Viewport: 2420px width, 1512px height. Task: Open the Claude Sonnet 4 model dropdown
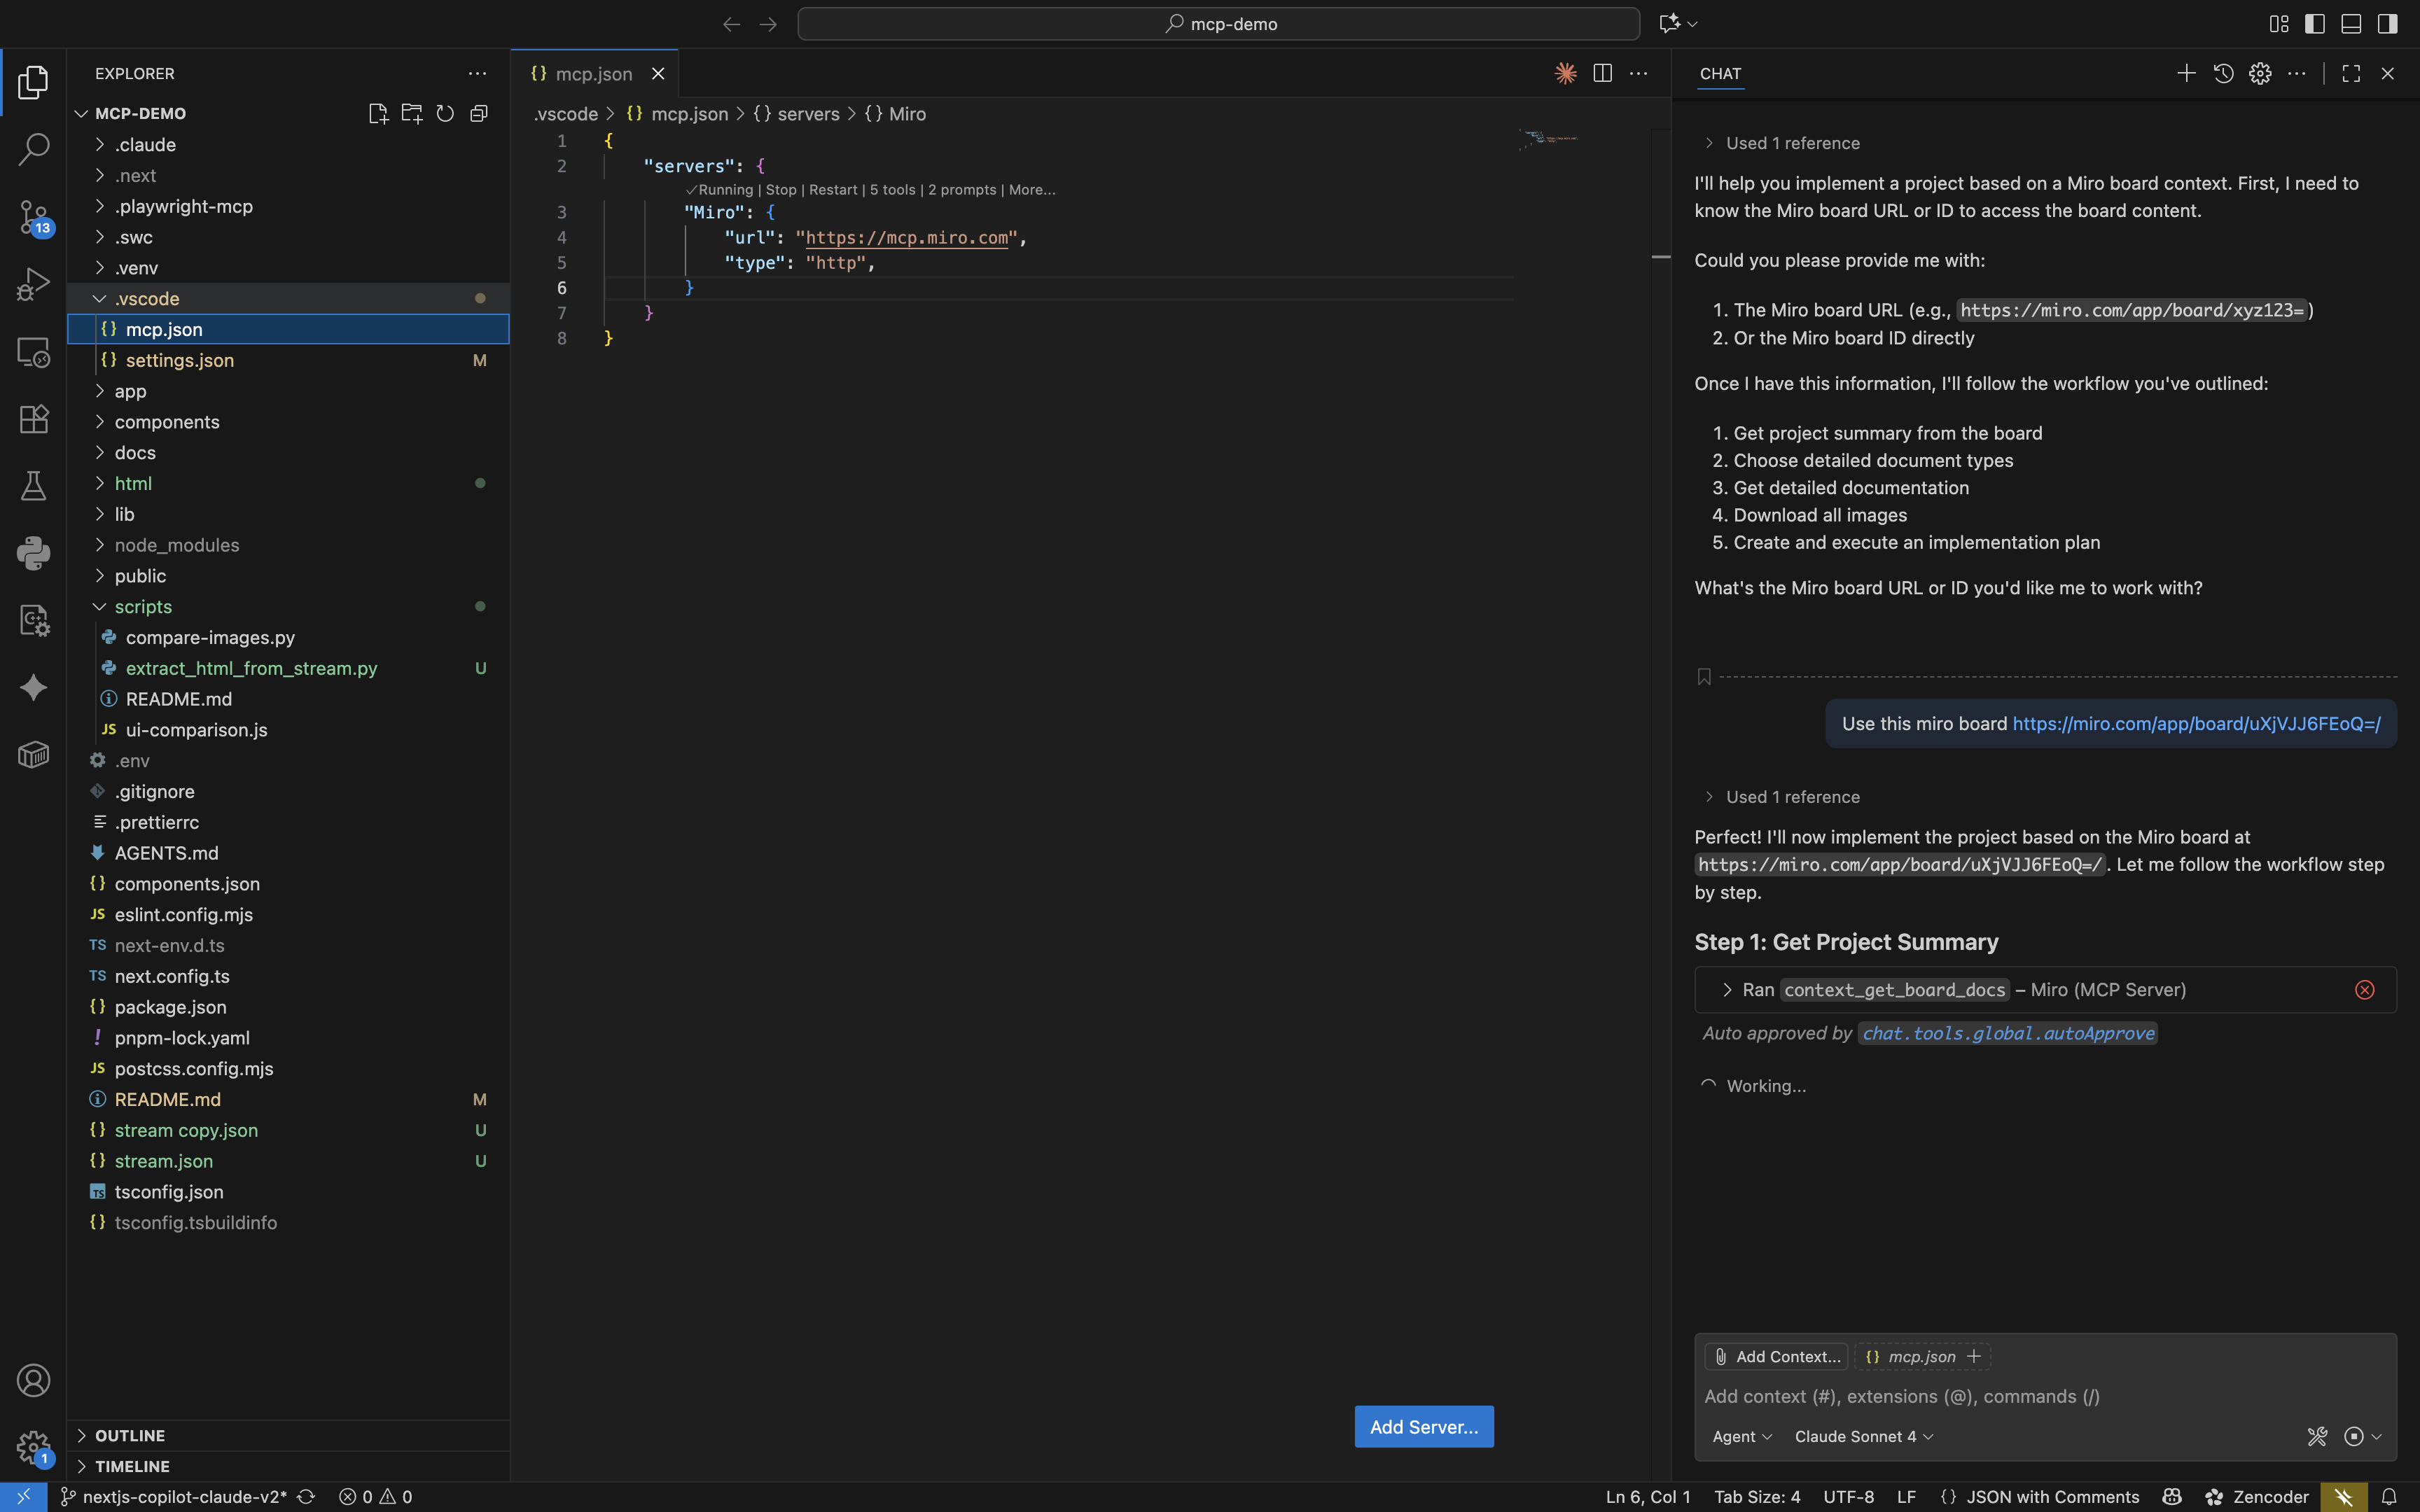pos(1863,1436)
